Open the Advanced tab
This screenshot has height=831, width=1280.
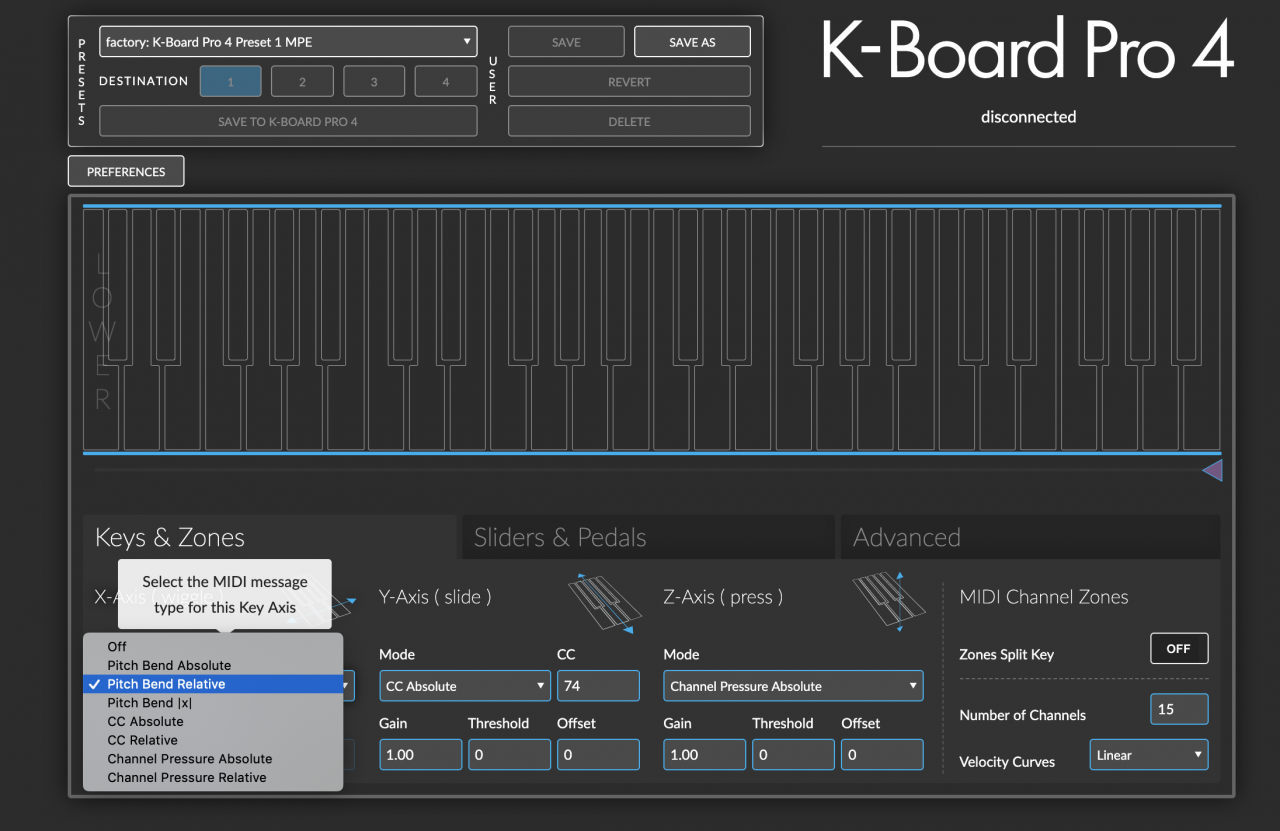pyautogui.click(x=1029, y=537)
